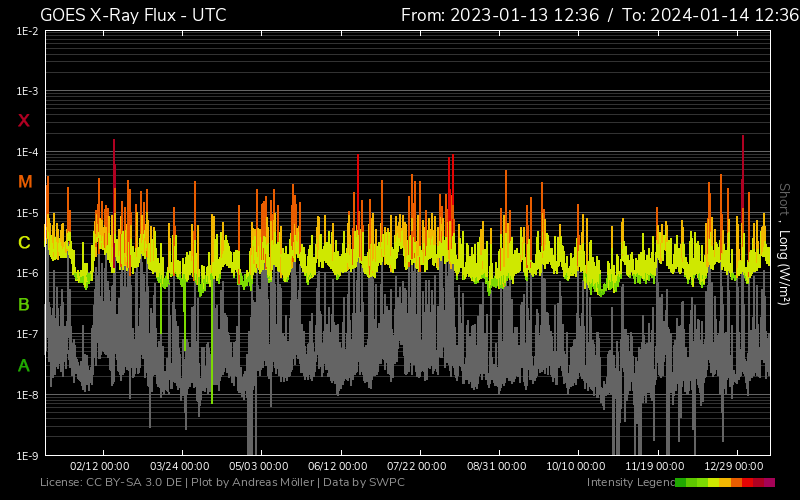Screen dimensions: 800x500
Task: Click the GOES X-Ray Flux title
Action: (133, 15)
